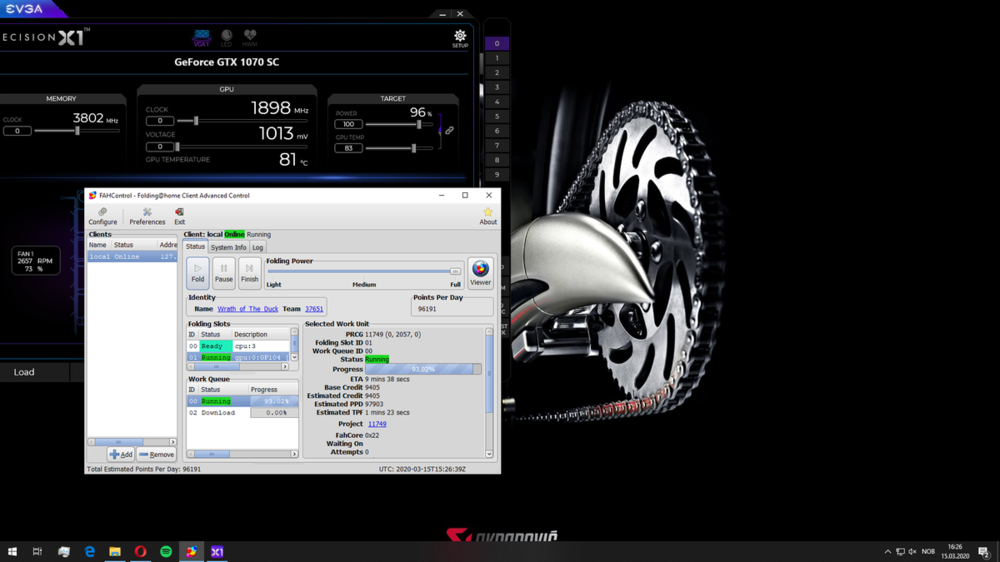
Task: Select work queue 00 Running row
Action: (x=242, y=401)
